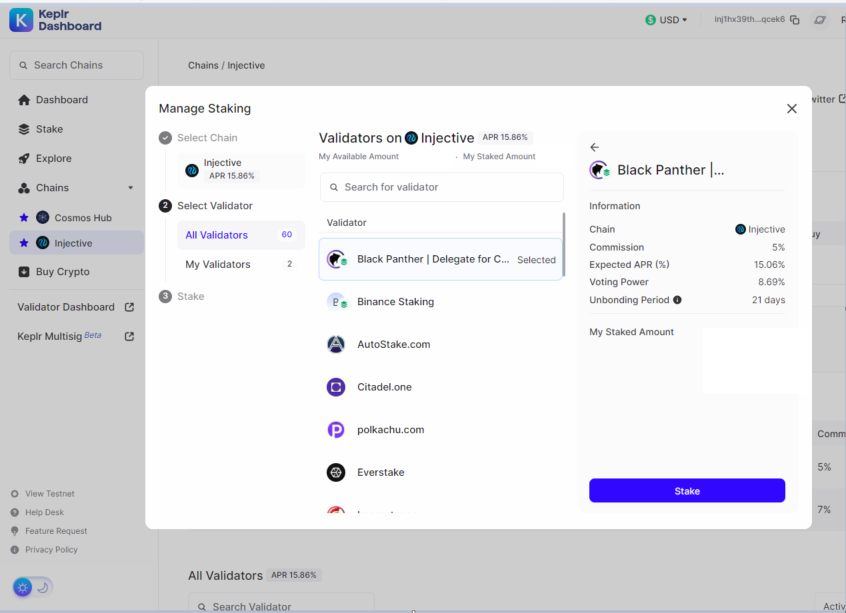Screen dimensions: 846x613
Task: Toggle the light/dark theme switch
Action: [x=33, y=587]
